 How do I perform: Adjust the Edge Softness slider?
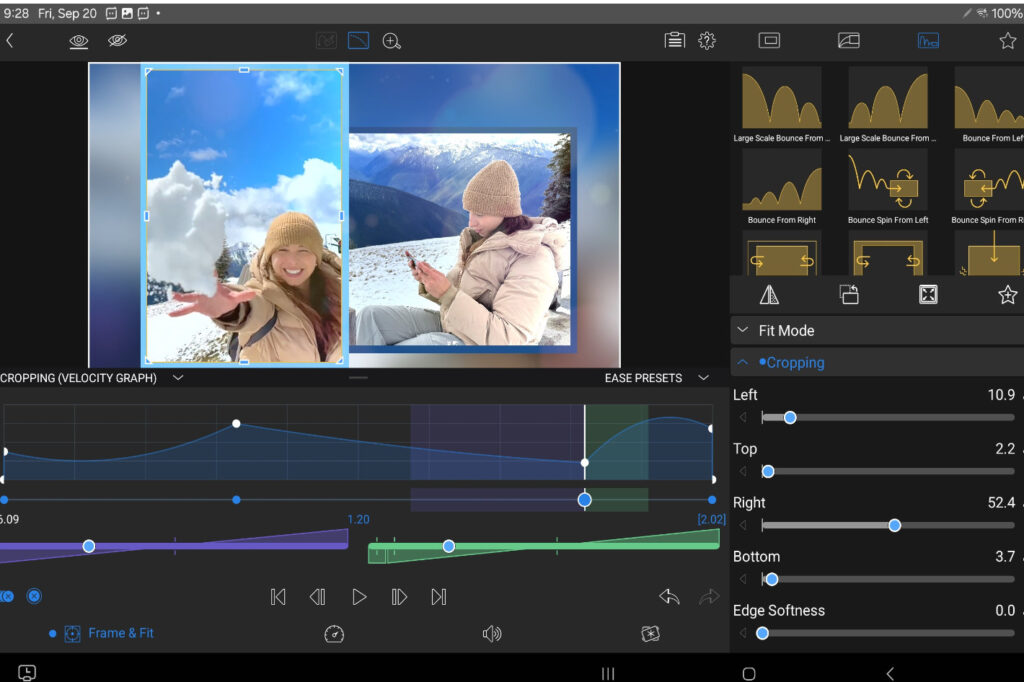(762, 633)
